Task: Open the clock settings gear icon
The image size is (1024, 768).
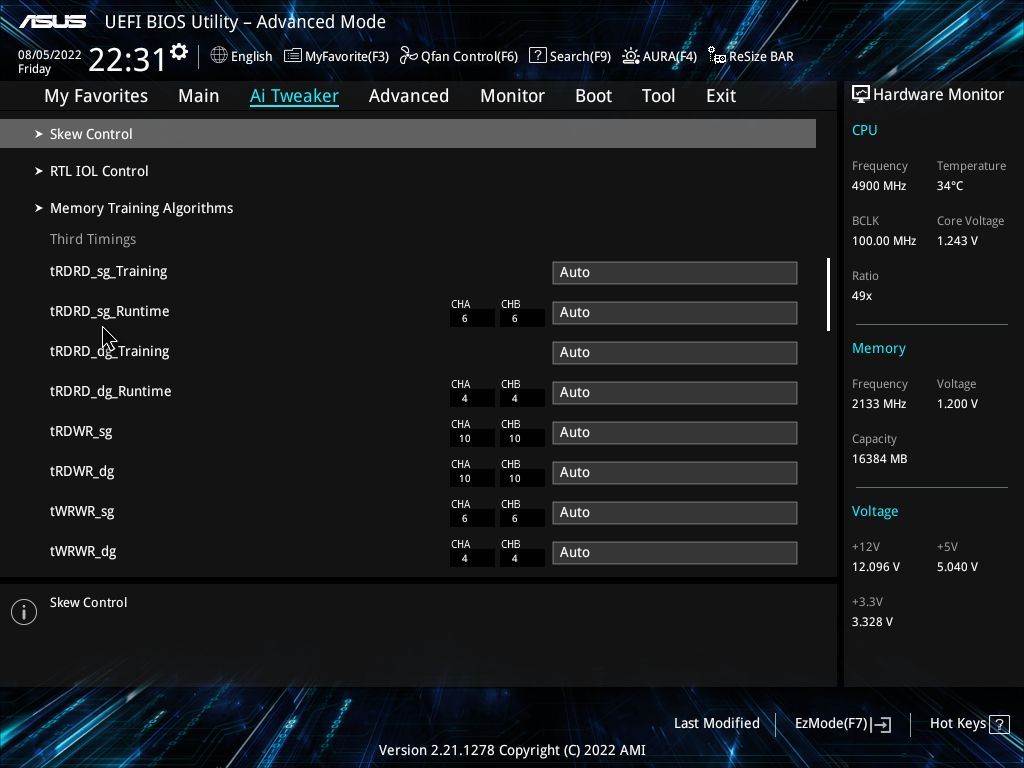Action: coord(179,52)
